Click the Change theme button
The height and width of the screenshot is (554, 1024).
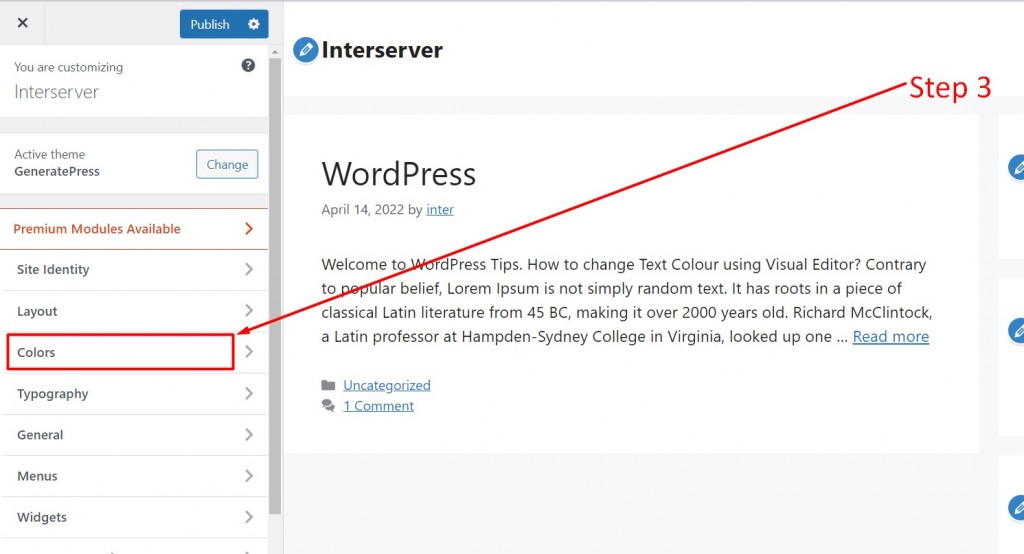coord(227,164)
